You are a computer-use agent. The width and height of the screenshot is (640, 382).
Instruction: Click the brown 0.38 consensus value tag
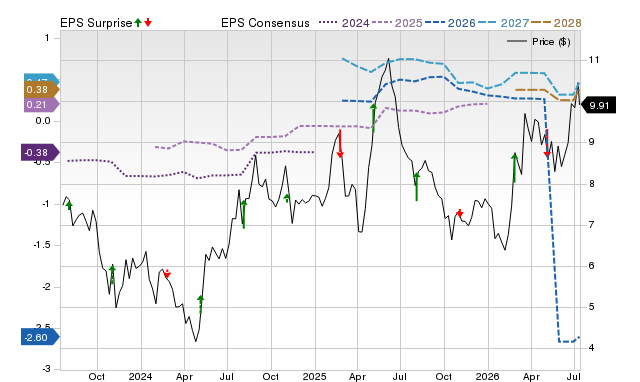pos(41,90)
